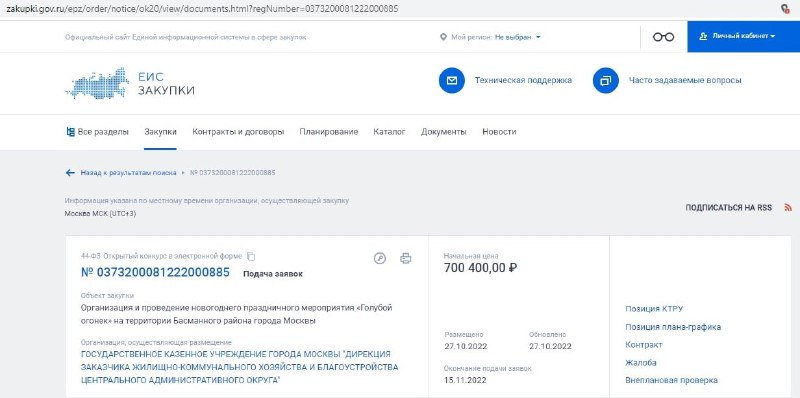Open the Все разделы menu
The image size is (800, 398).
click(97, 132)
